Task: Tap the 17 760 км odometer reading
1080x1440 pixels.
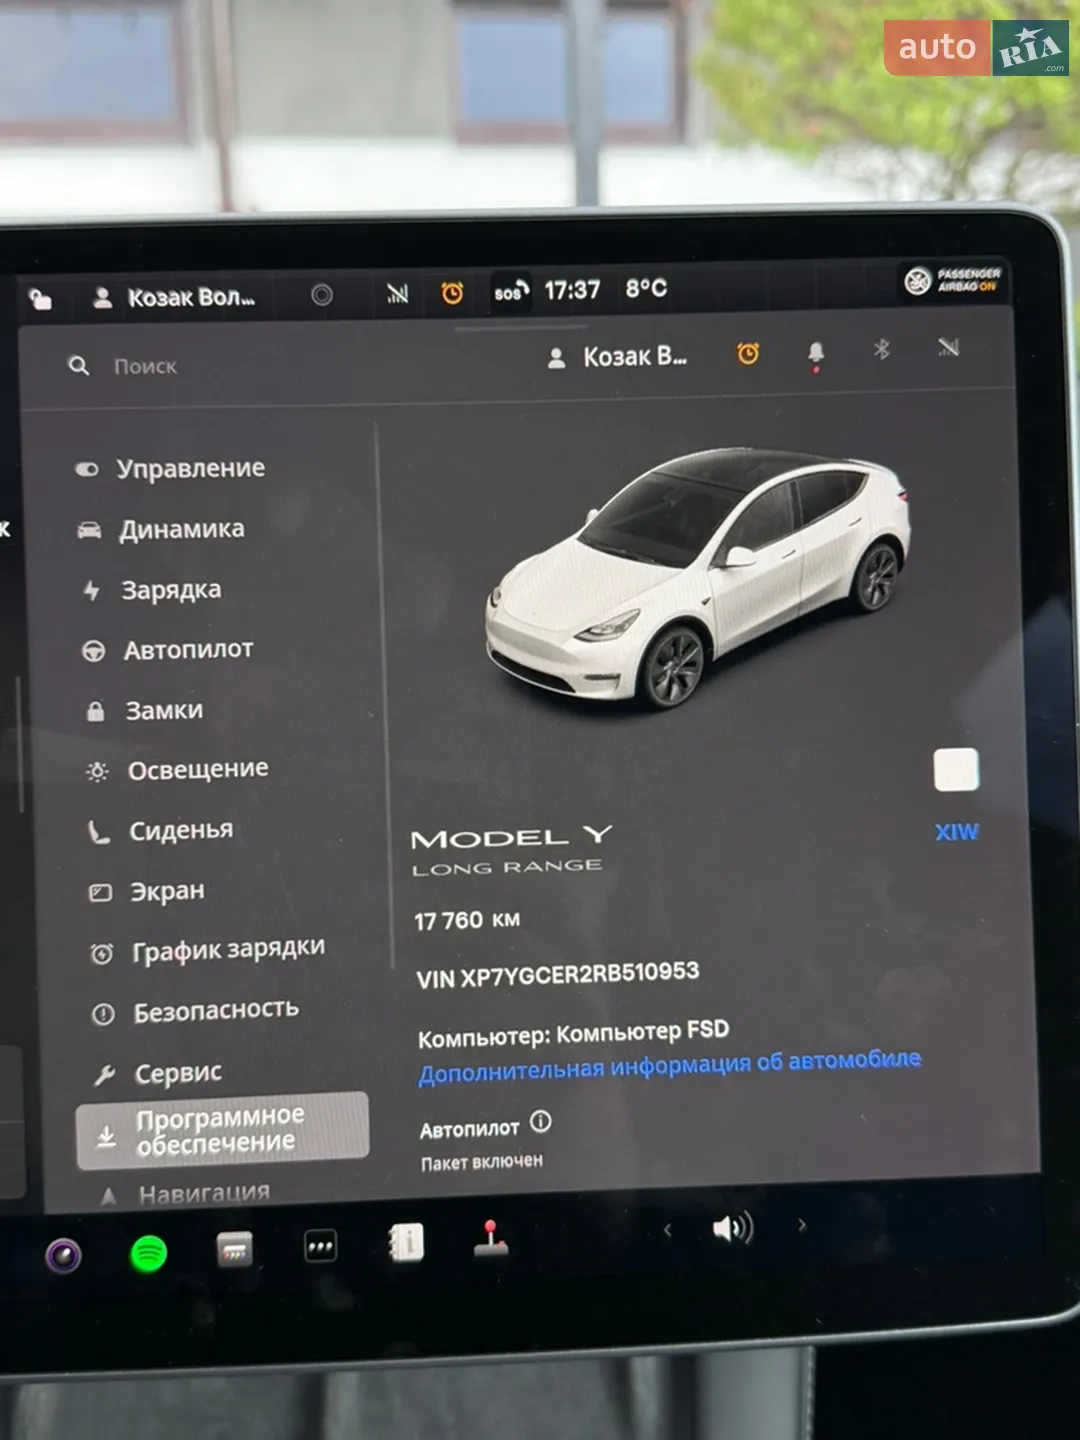Action: [x=467, y=920]
